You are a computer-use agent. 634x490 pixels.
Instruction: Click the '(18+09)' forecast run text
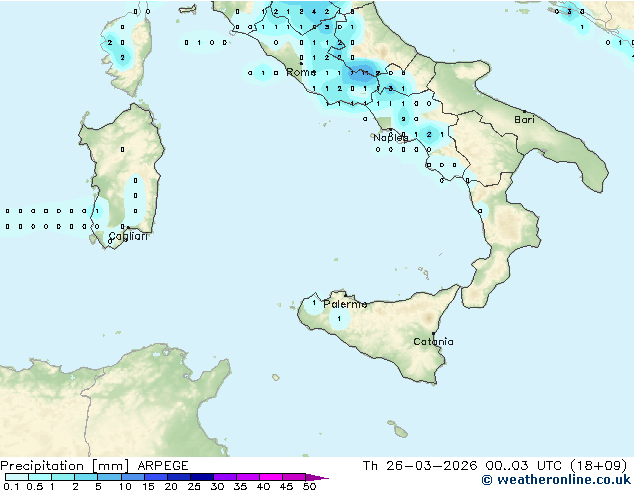pyautogui.click(x=598, y=465)
